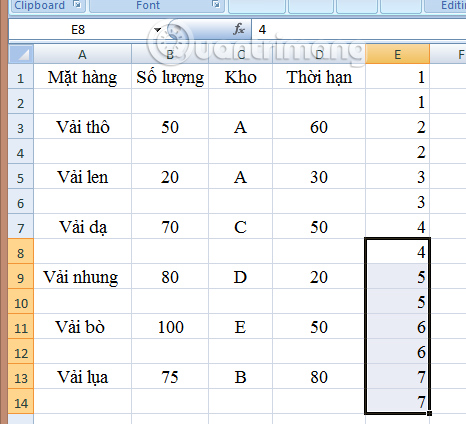Select the 'Vải dạ' cell
Image resolution: width=466 pixels, height=424 pixels.
(x=82, y=226)
